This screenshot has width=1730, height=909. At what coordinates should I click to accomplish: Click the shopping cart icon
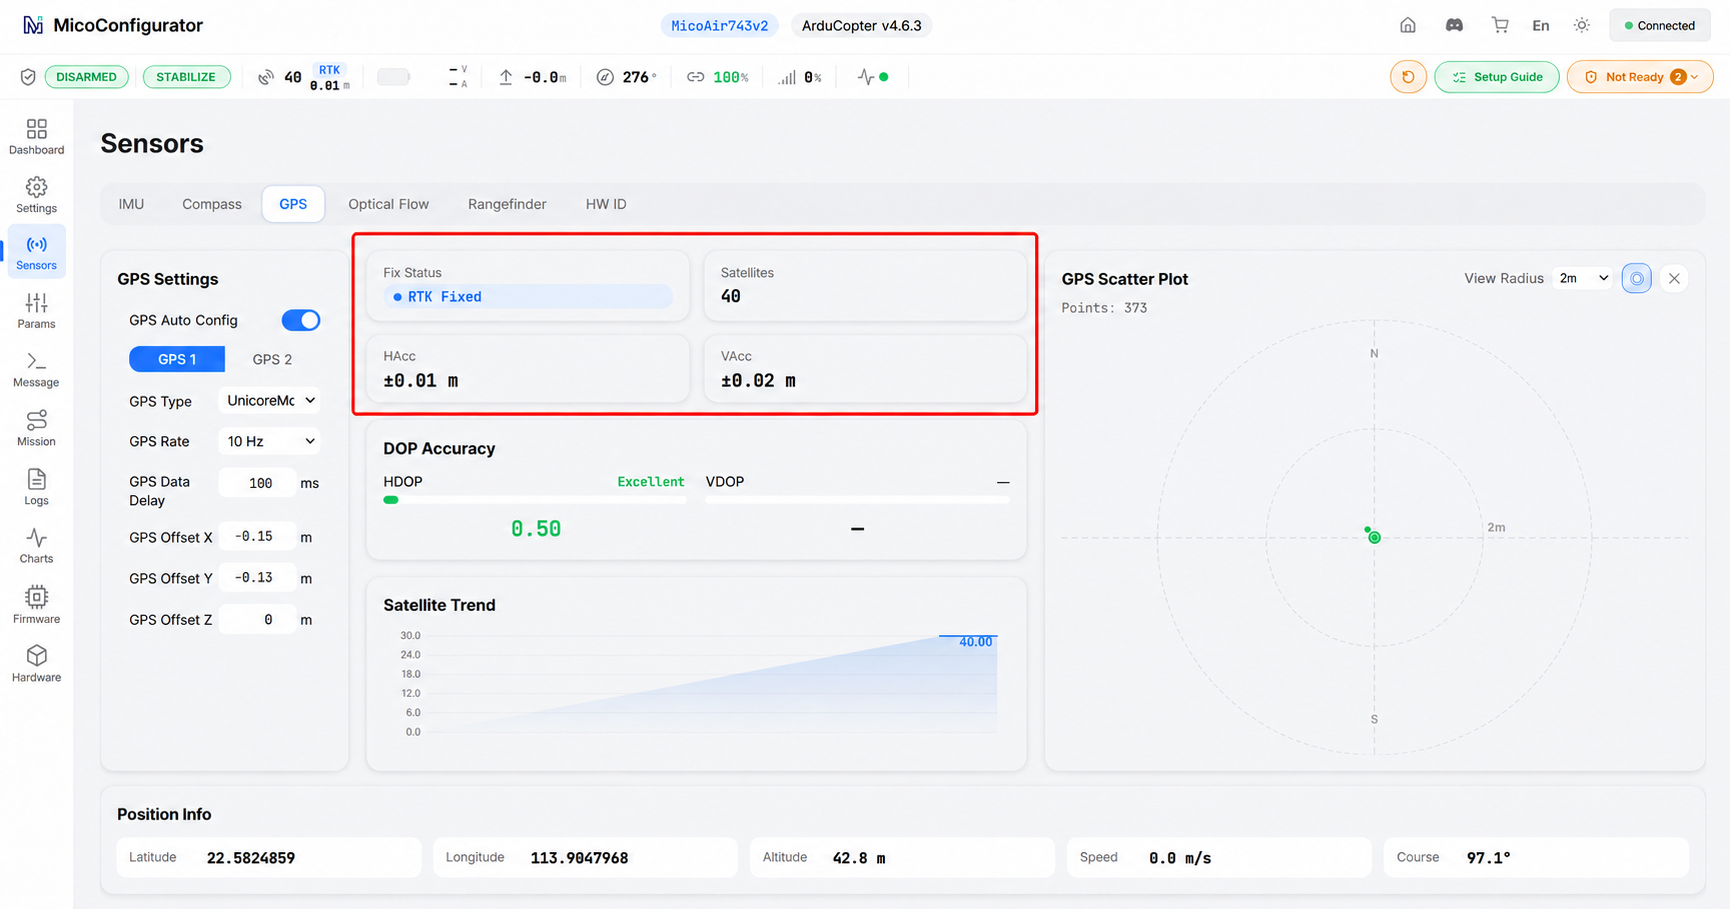click(1500, 25)
